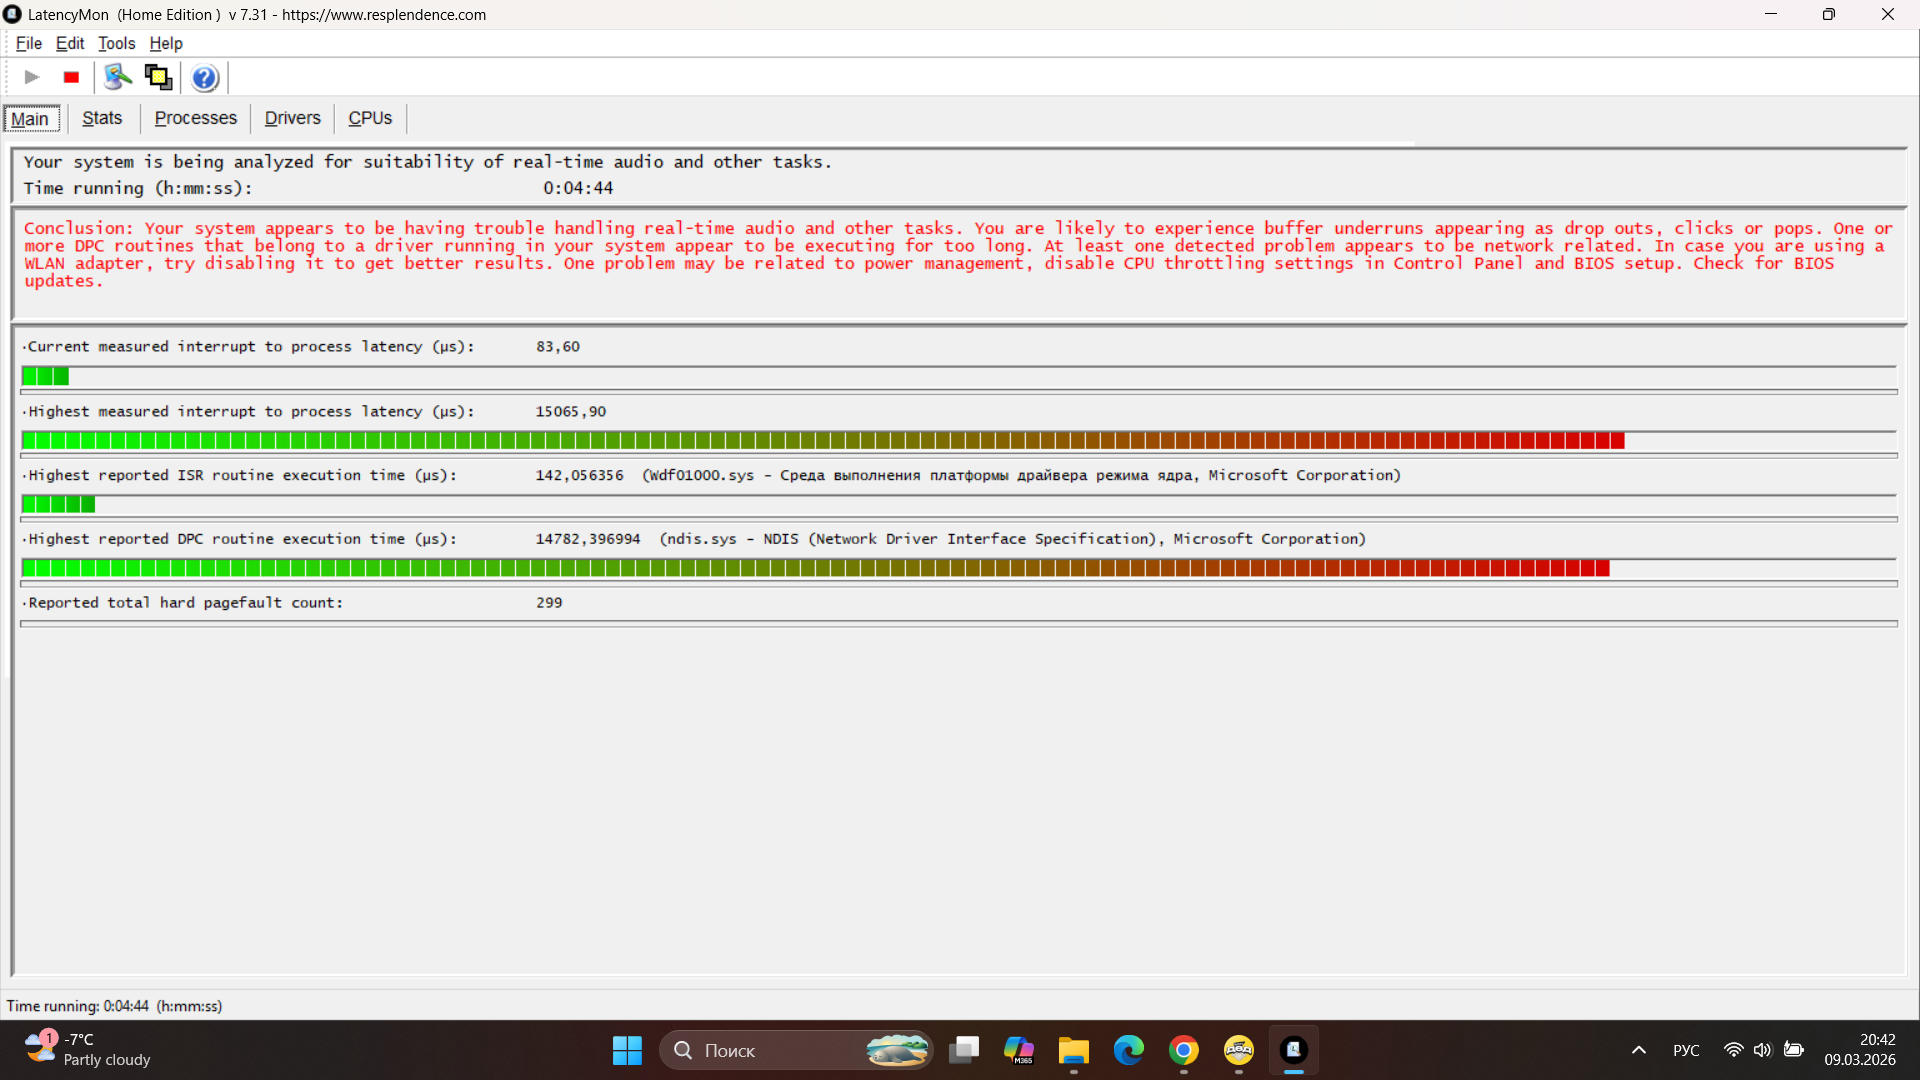
Task: Expand the hidden system tray icons
Action: (1638, 1050)
